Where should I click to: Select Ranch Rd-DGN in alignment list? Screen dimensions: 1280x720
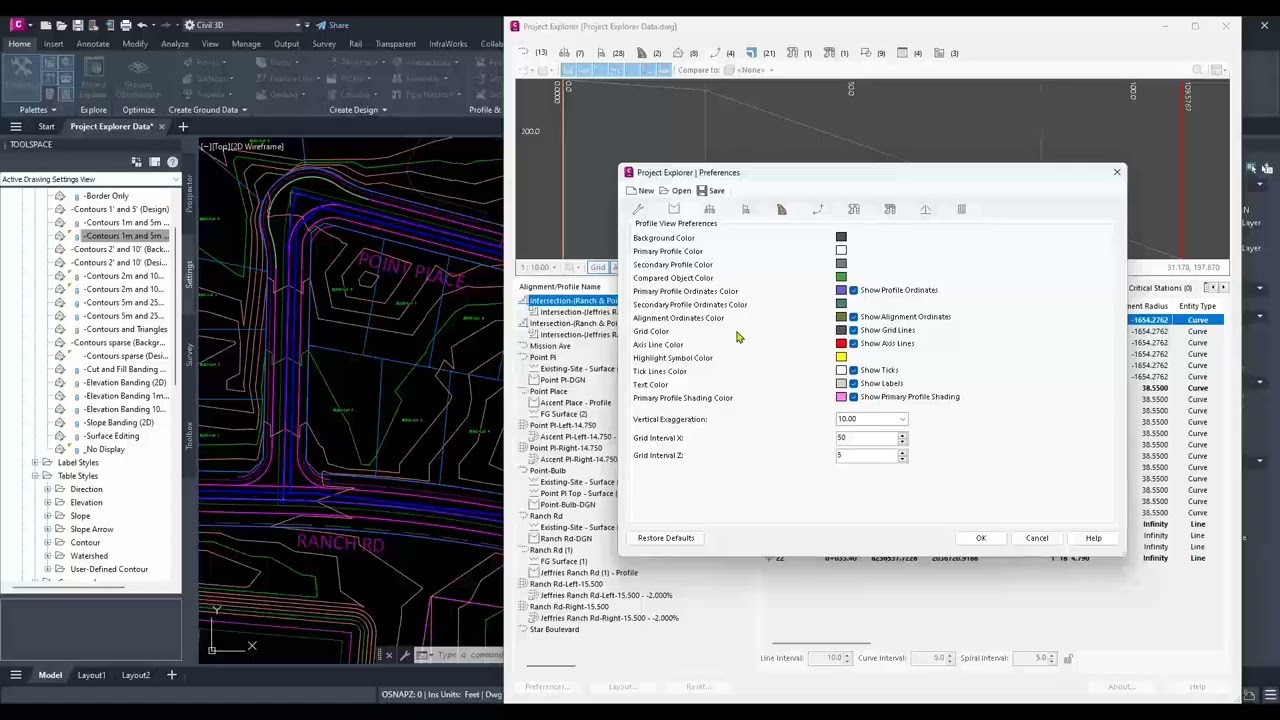point(566,538)
